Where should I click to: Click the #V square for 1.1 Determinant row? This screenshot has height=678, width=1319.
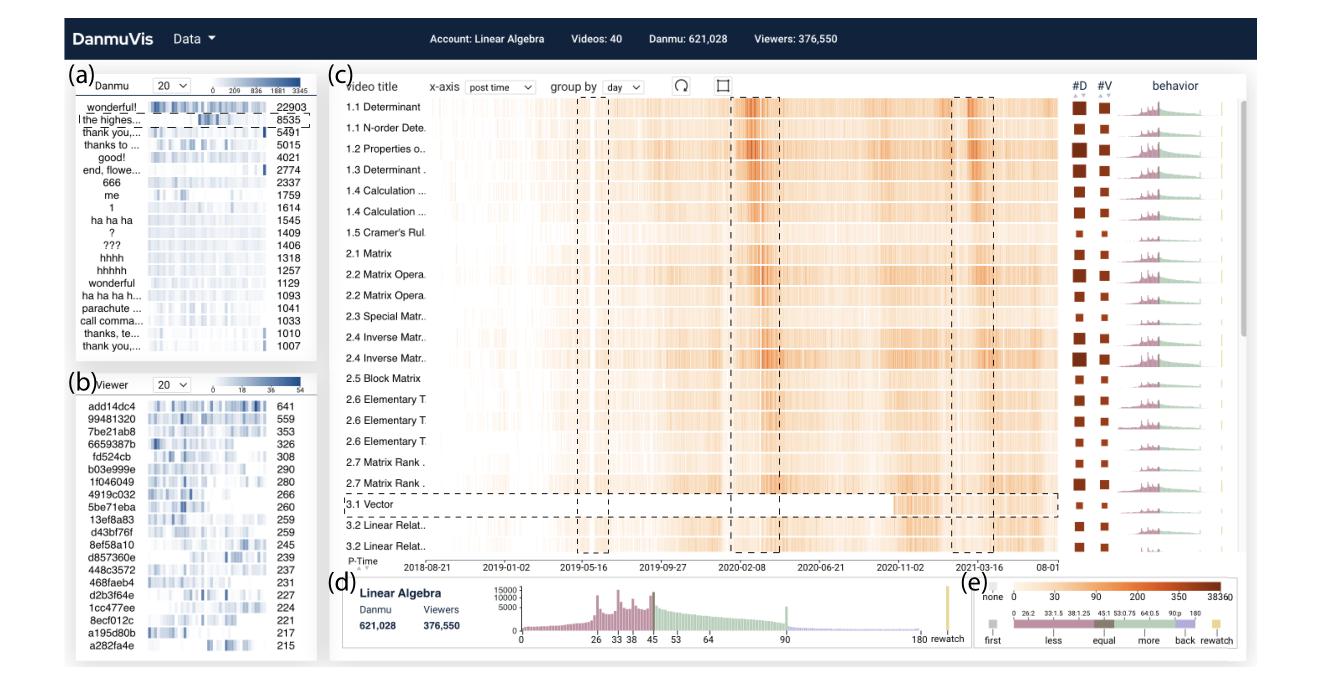(x=1104, y=108)
